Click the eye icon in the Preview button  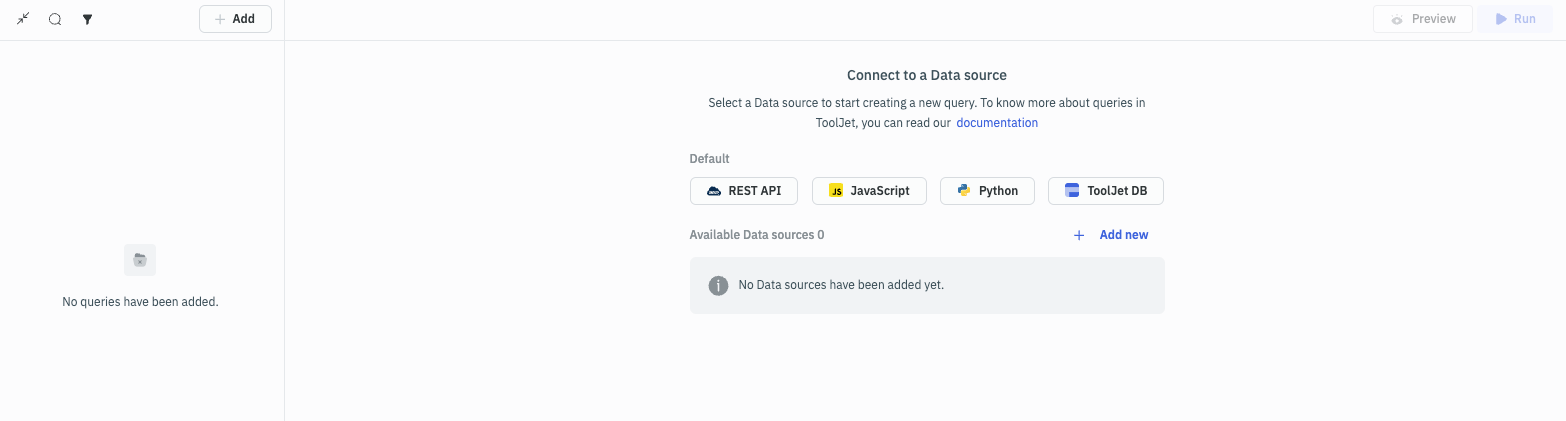tap(1397, 19)
